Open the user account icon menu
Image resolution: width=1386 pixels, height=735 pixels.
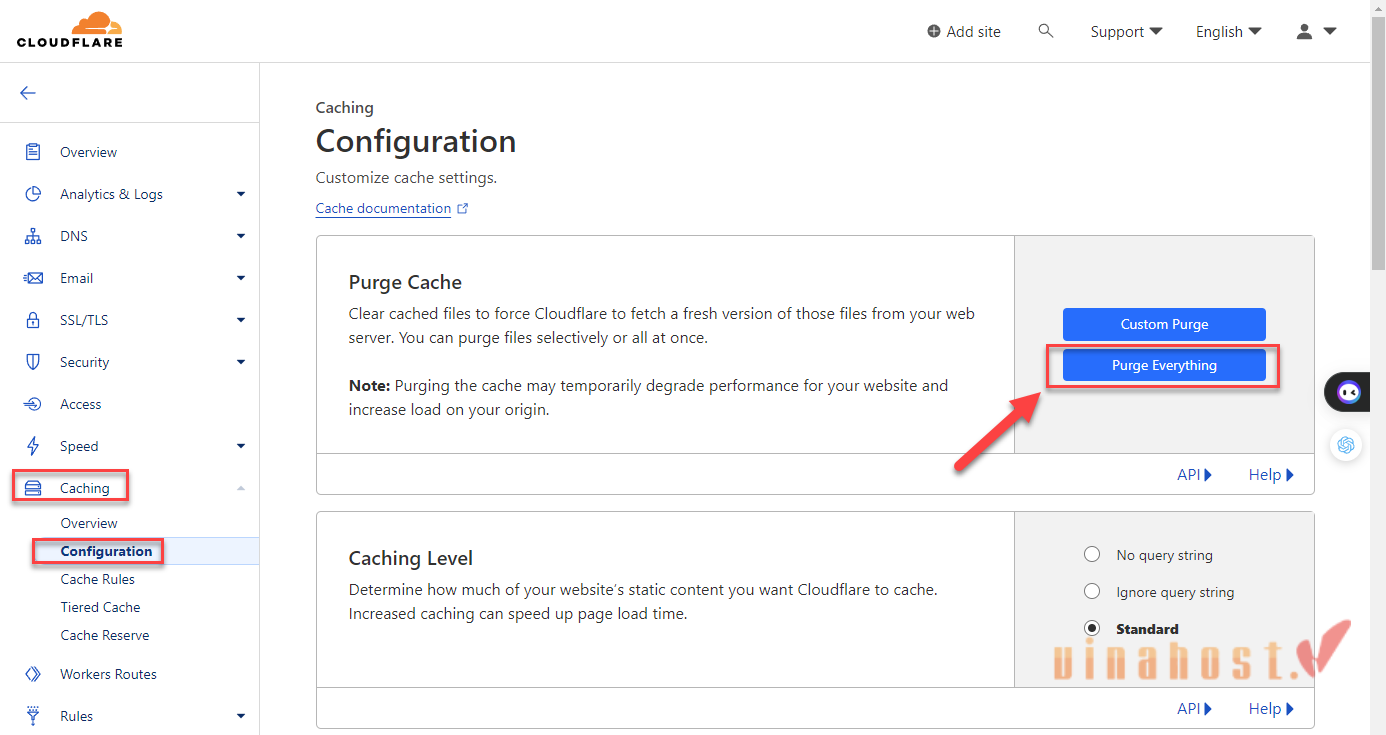1315,32
